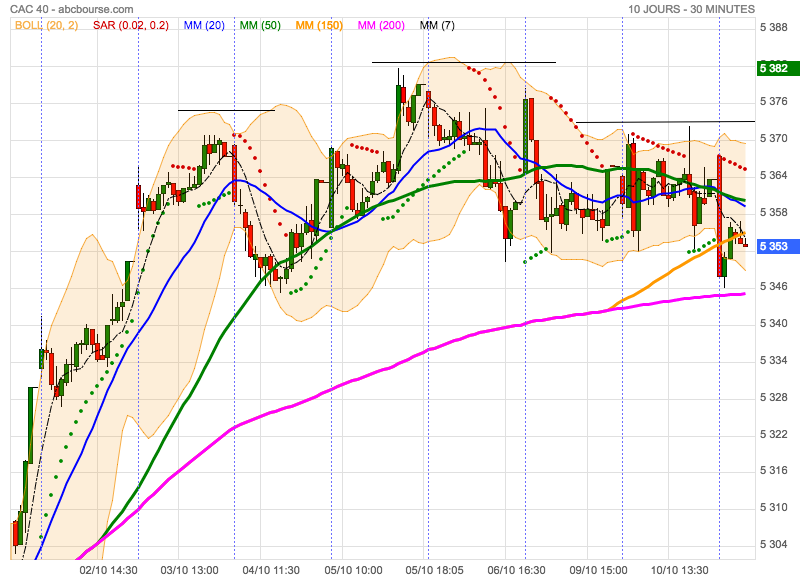
Task: Select the black MM (7) legend entry
Action: (x=437, y=25)
